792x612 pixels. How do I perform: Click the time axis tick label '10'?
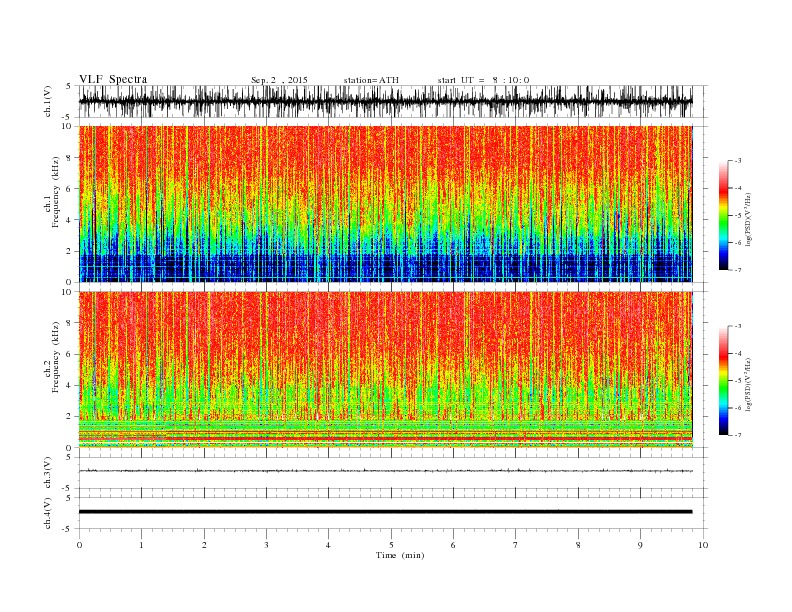click(x=703, y=545)
